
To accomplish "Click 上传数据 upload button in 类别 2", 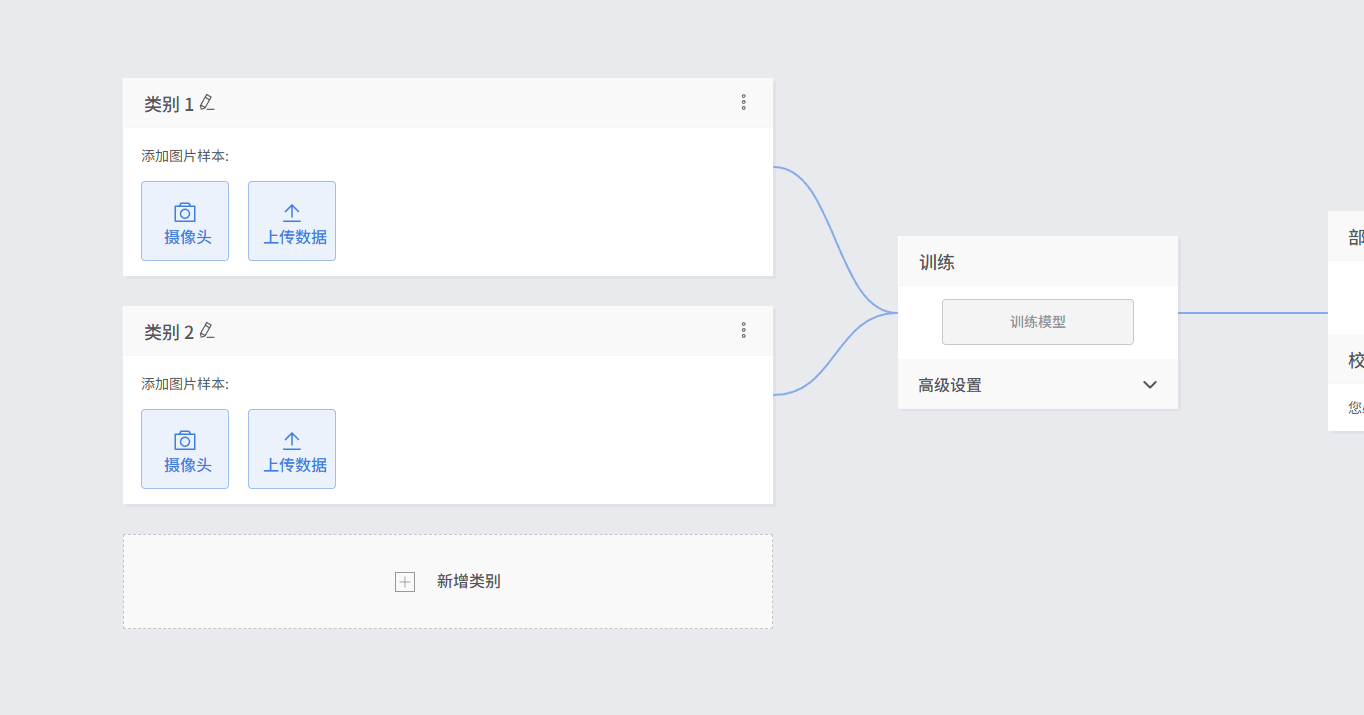I will [292, 449].
